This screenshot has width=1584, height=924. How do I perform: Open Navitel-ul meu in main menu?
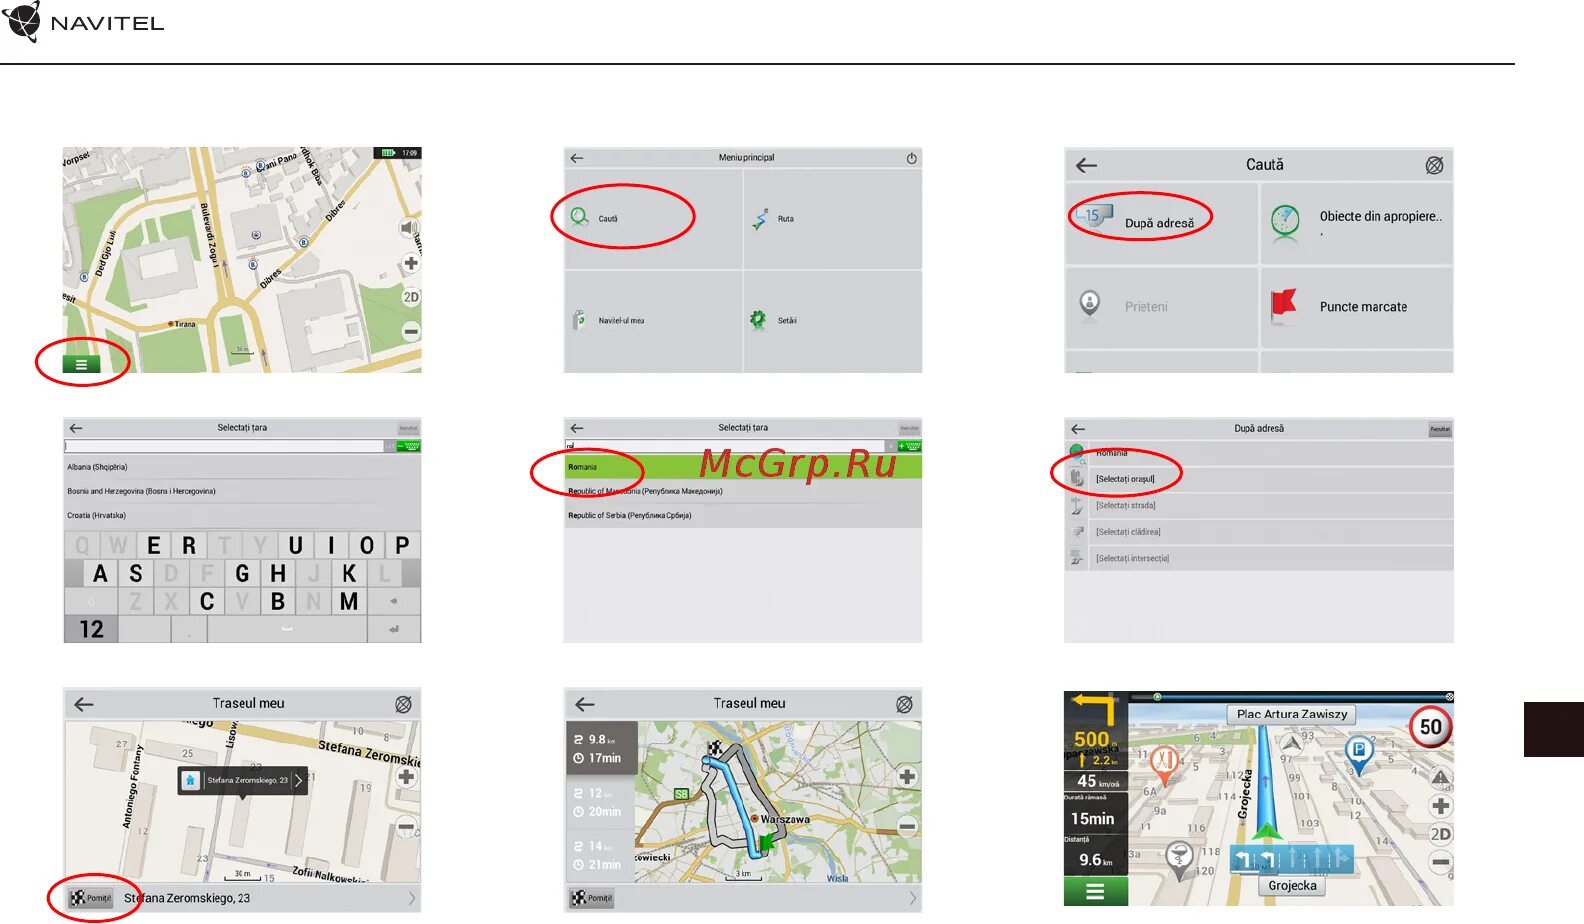coord(653,321)
